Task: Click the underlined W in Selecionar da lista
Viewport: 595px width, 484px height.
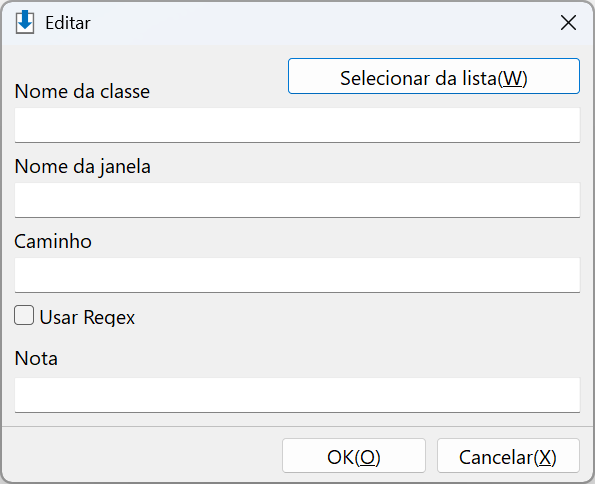Action: point(512,78)
